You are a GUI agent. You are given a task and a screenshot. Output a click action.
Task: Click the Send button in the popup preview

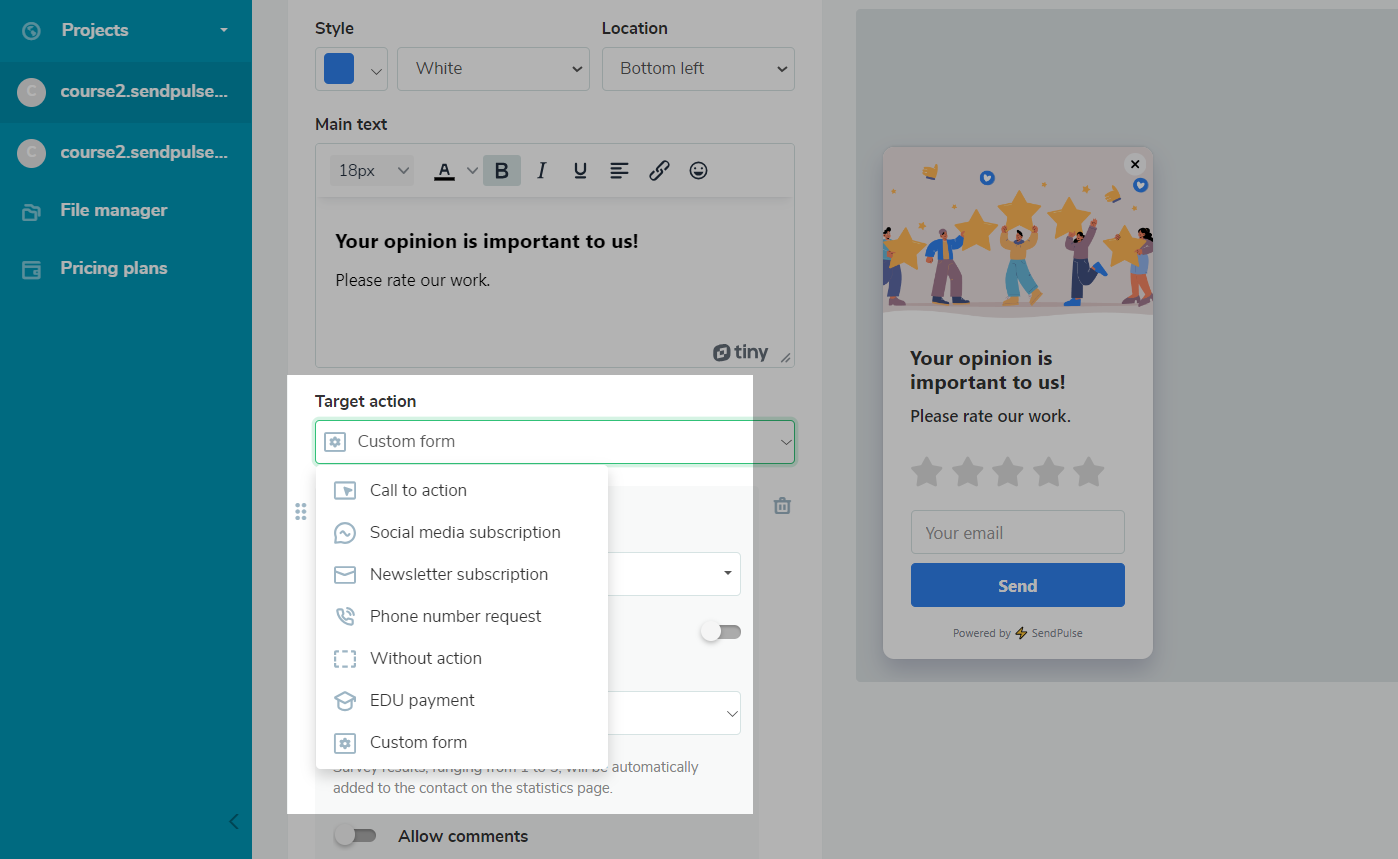1017,585
